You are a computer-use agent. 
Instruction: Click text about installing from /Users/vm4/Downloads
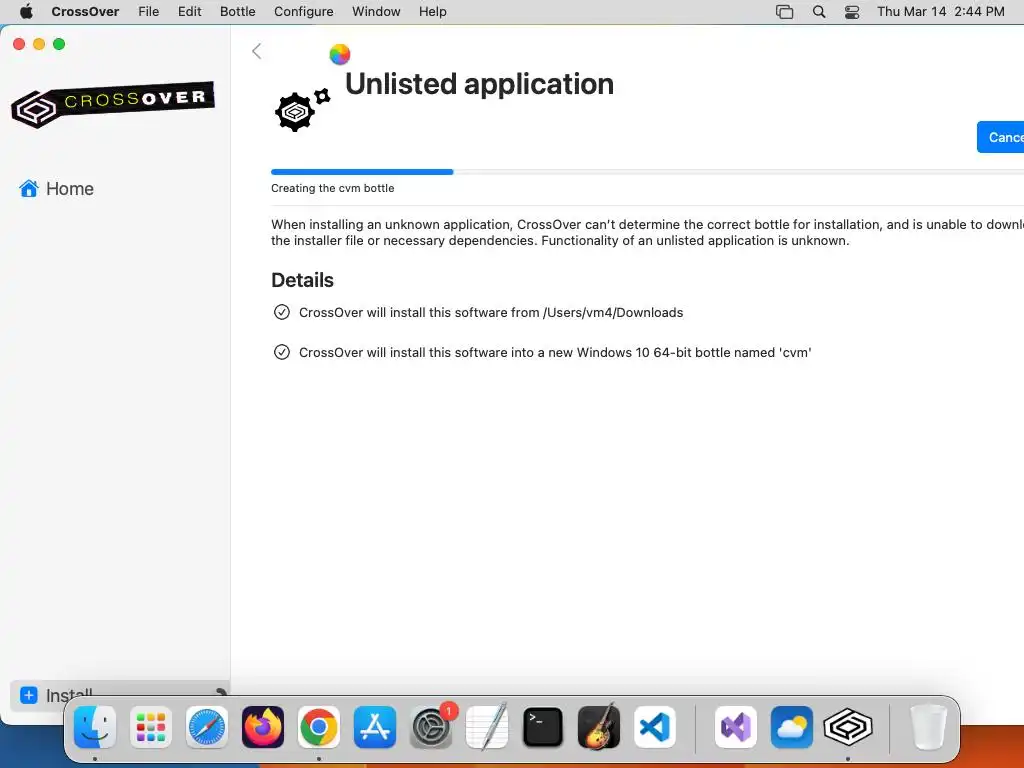tap(491, 312)
